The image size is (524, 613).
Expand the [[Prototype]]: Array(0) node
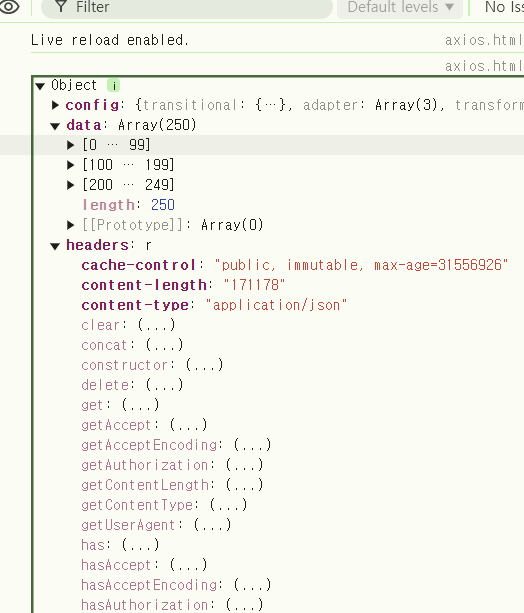70,225
